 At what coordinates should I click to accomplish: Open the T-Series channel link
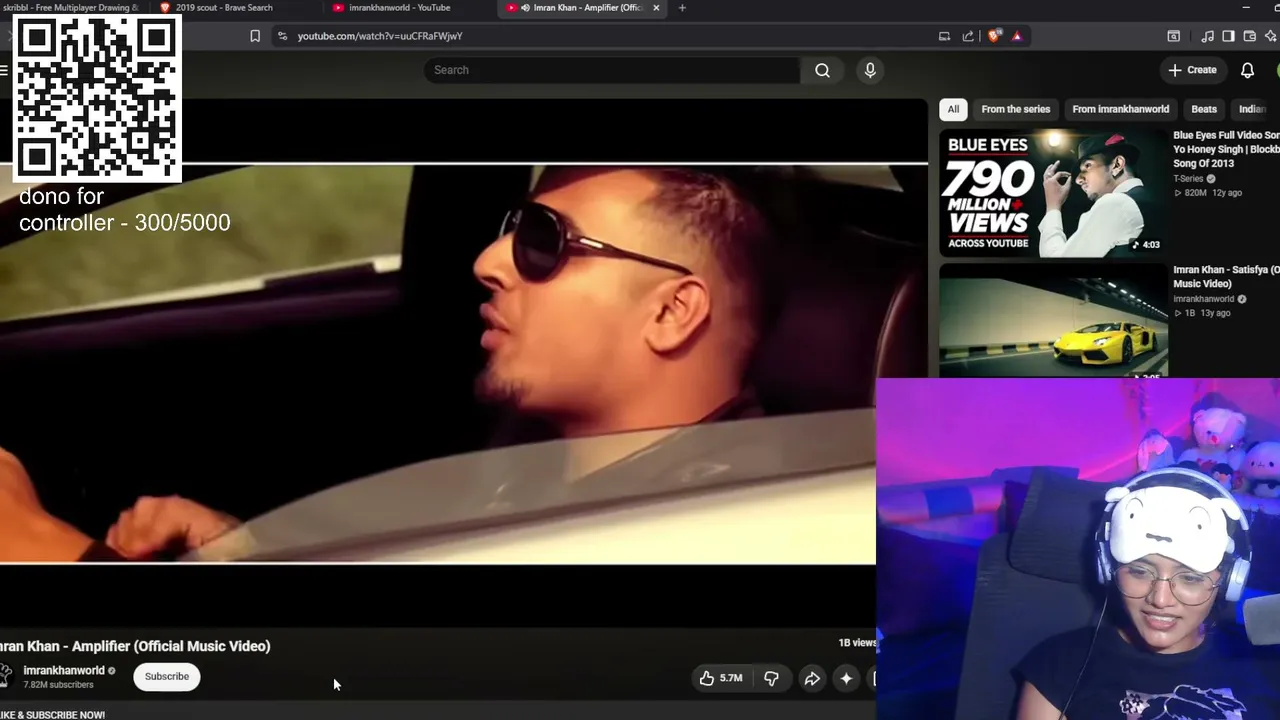point(1189,179)
